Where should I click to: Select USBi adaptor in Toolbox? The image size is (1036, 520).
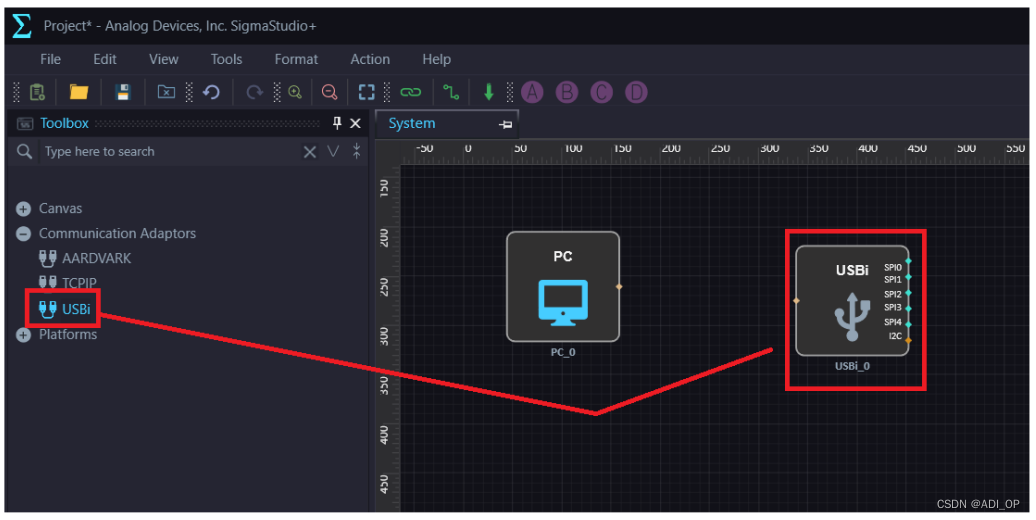pos(65,309)
